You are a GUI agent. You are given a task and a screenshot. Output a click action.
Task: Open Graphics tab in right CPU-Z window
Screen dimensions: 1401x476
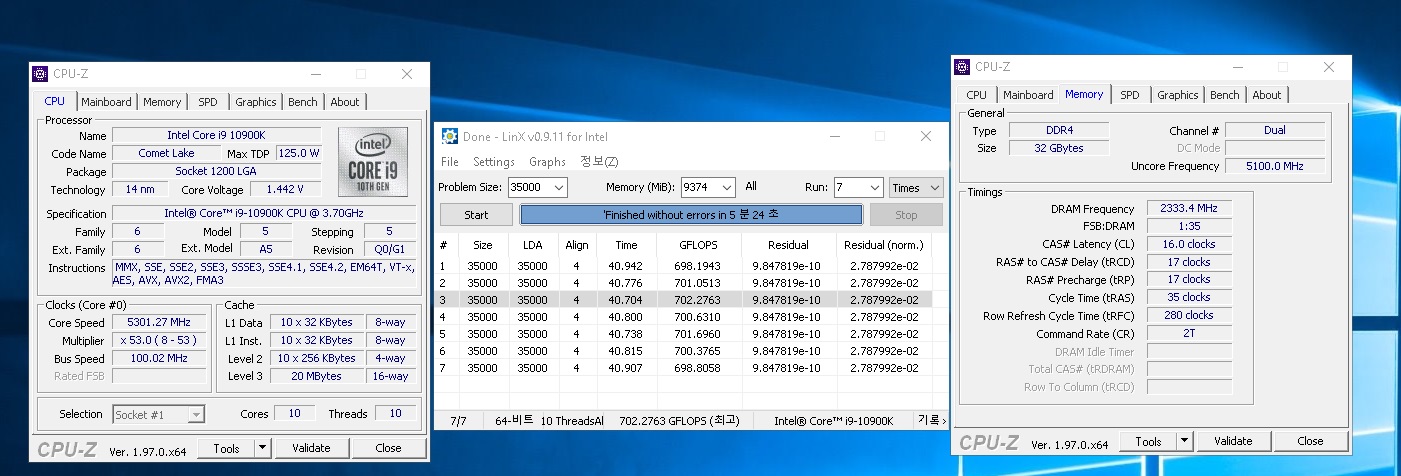click(x=1178, y=95)
